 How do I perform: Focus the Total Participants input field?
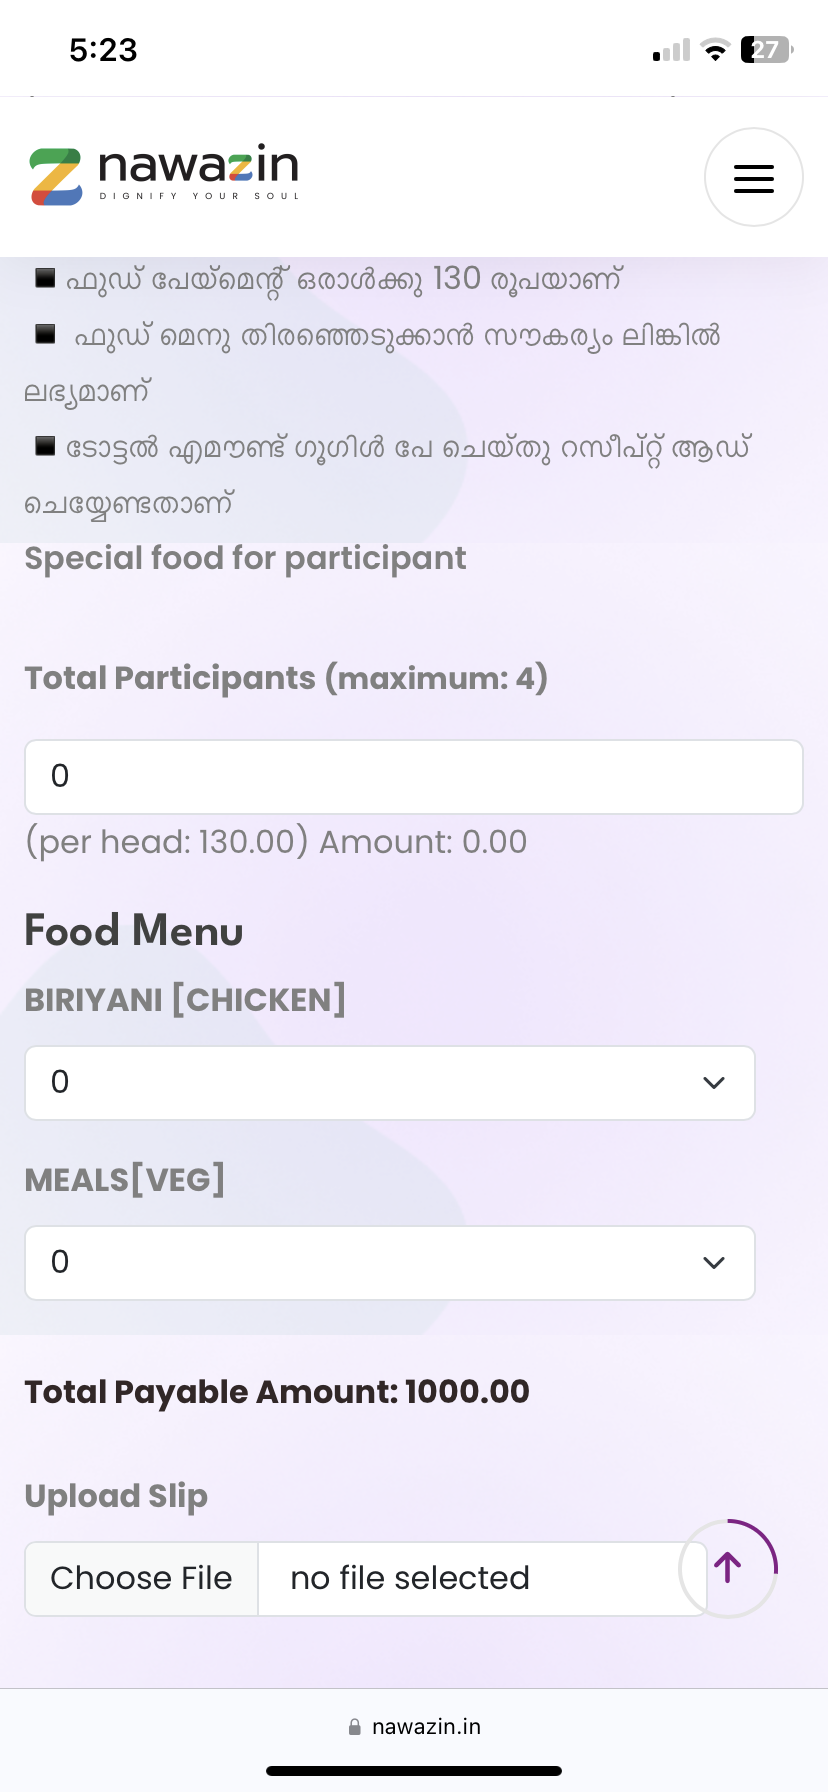(x=413, y=777)
